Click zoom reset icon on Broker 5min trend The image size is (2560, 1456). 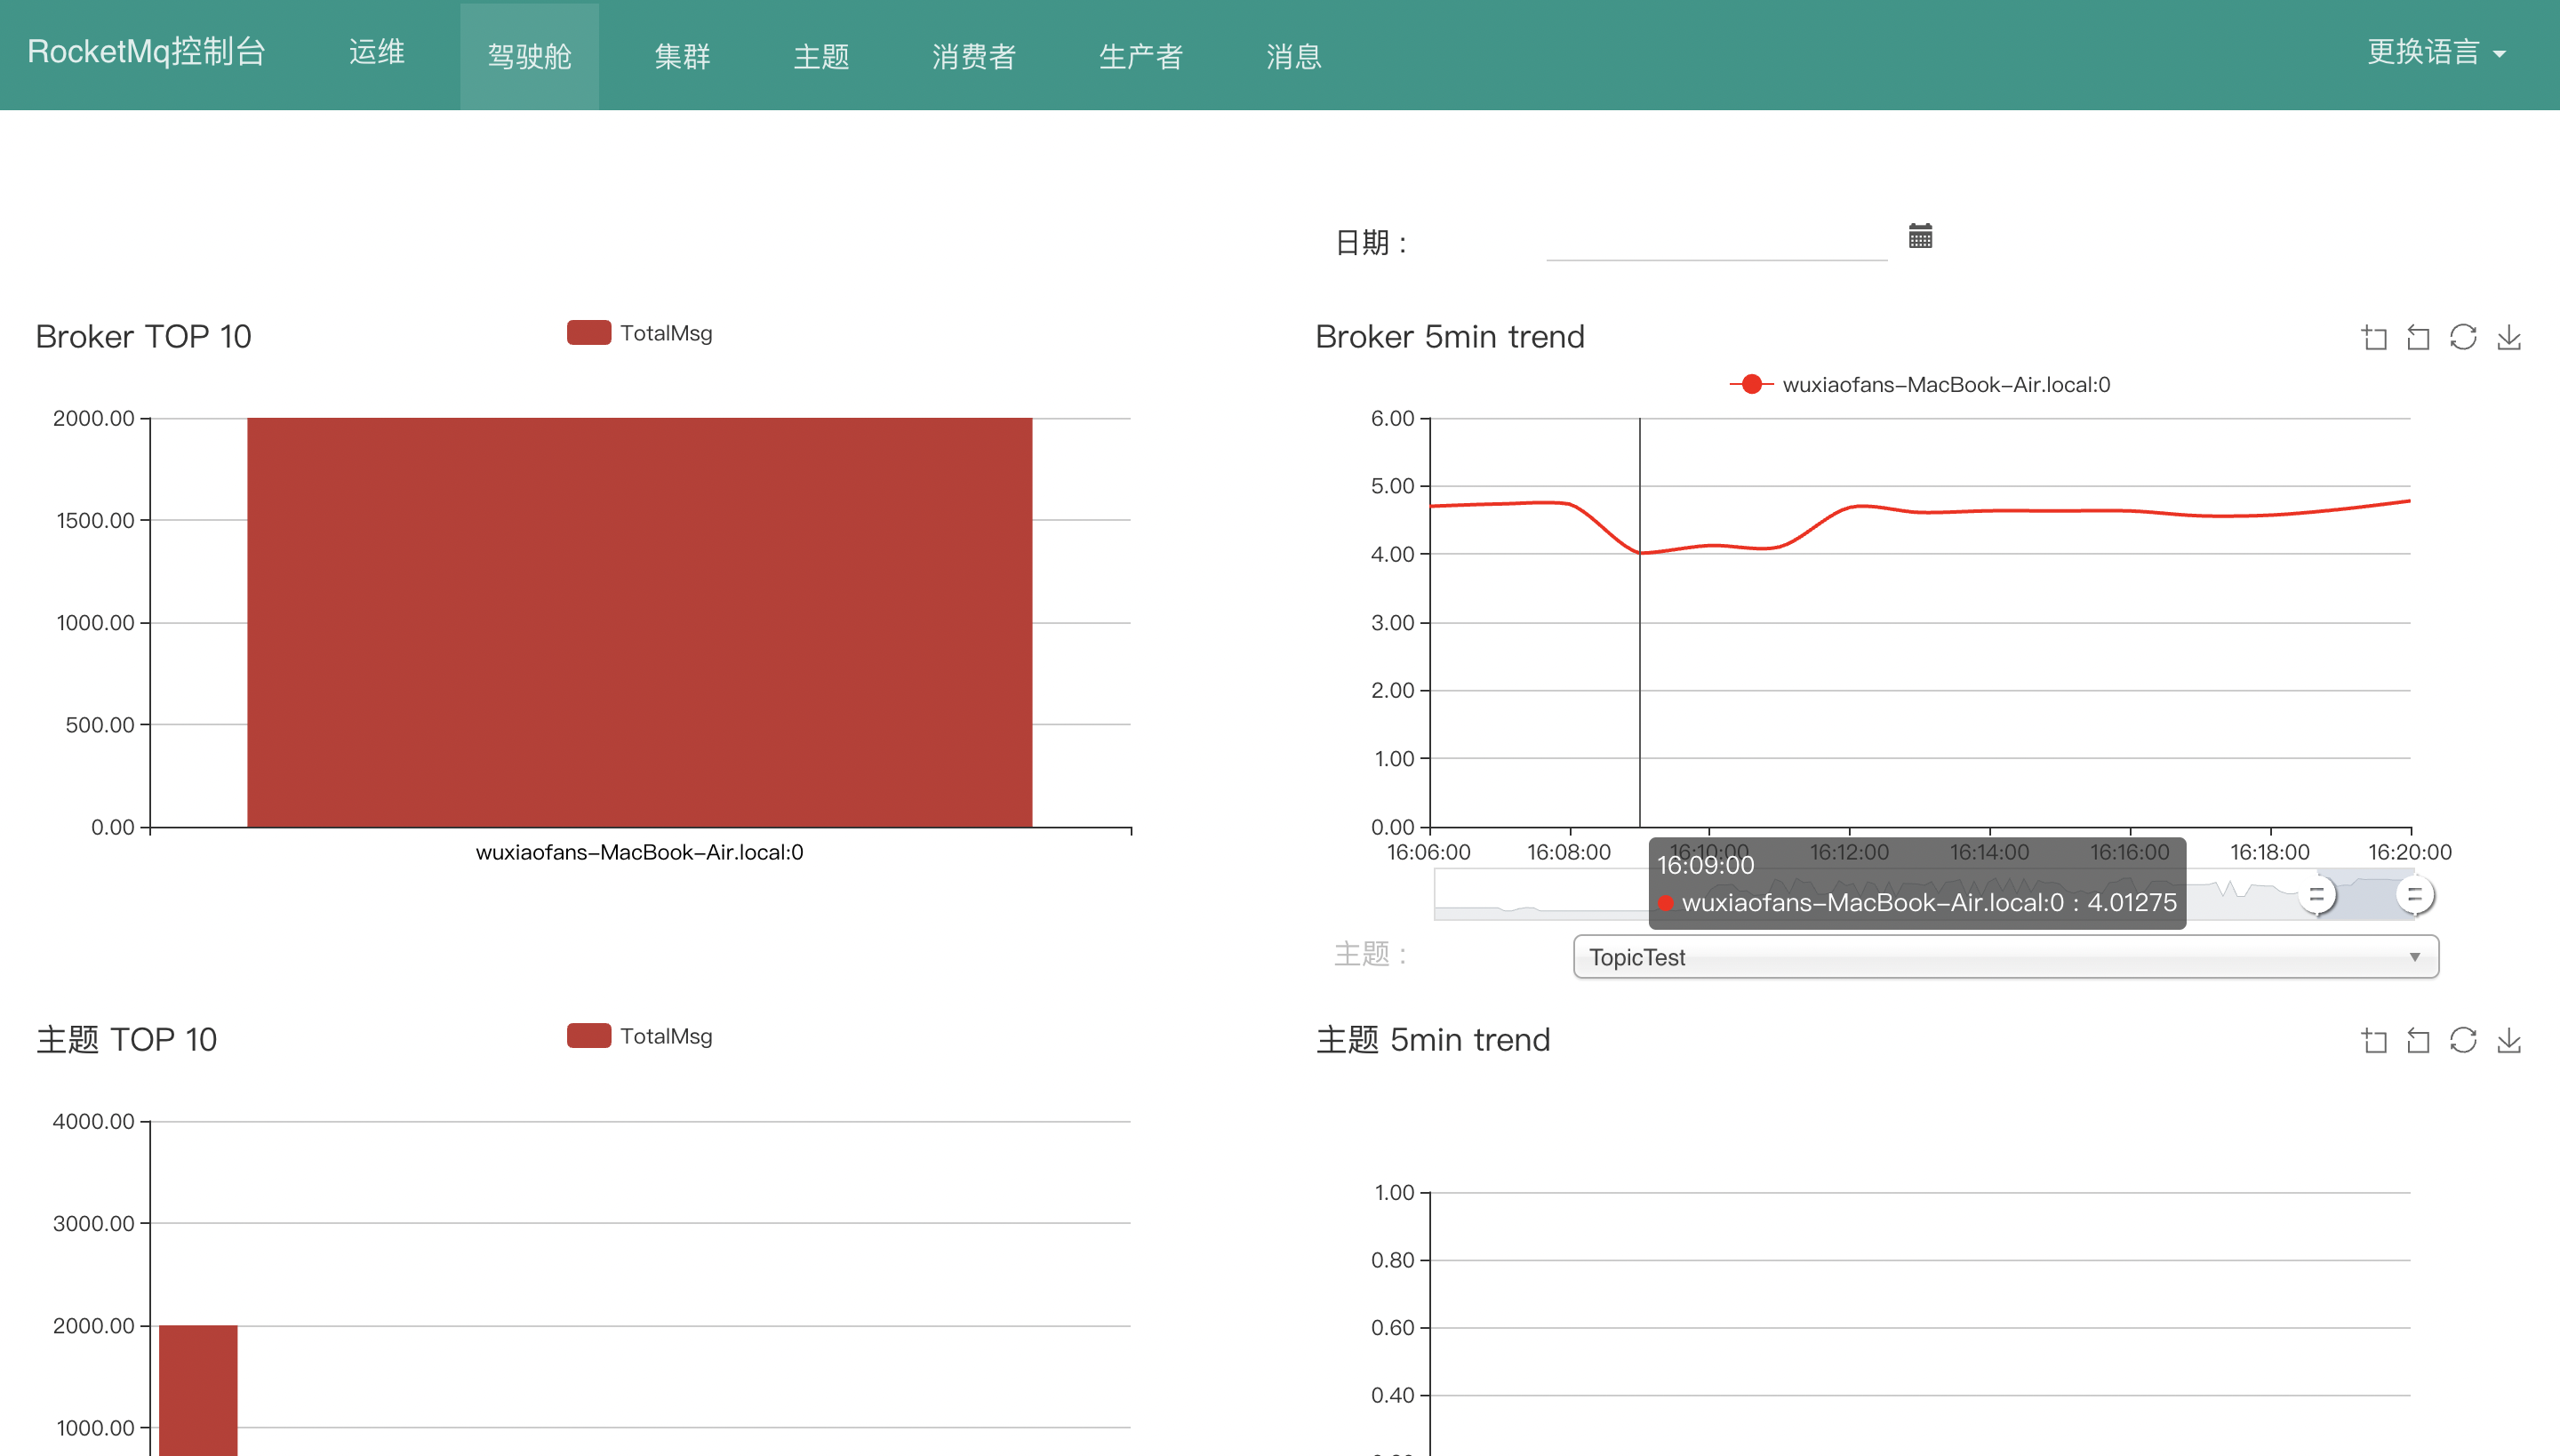(x=2418, y=338)
